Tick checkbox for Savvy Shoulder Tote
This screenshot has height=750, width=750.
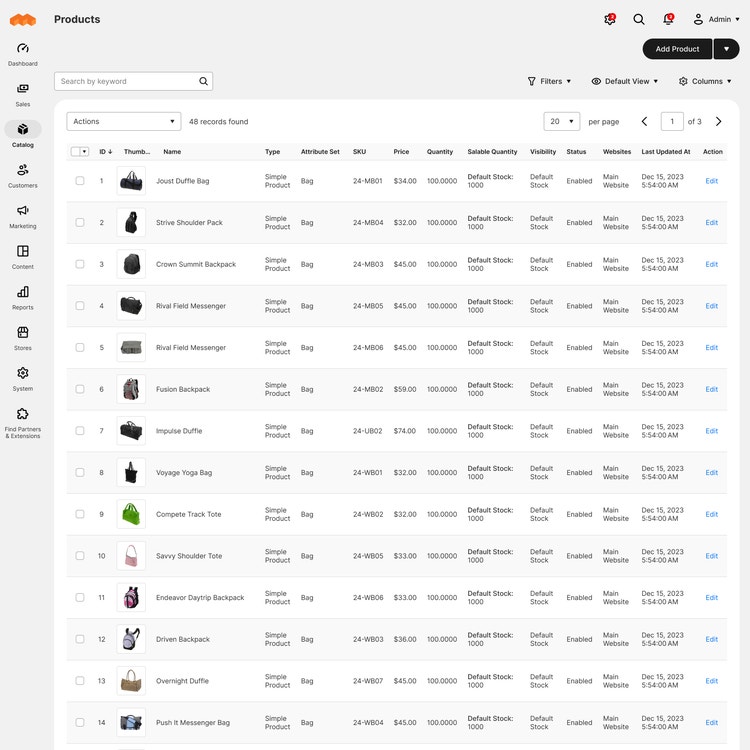(x=80, y=556)
